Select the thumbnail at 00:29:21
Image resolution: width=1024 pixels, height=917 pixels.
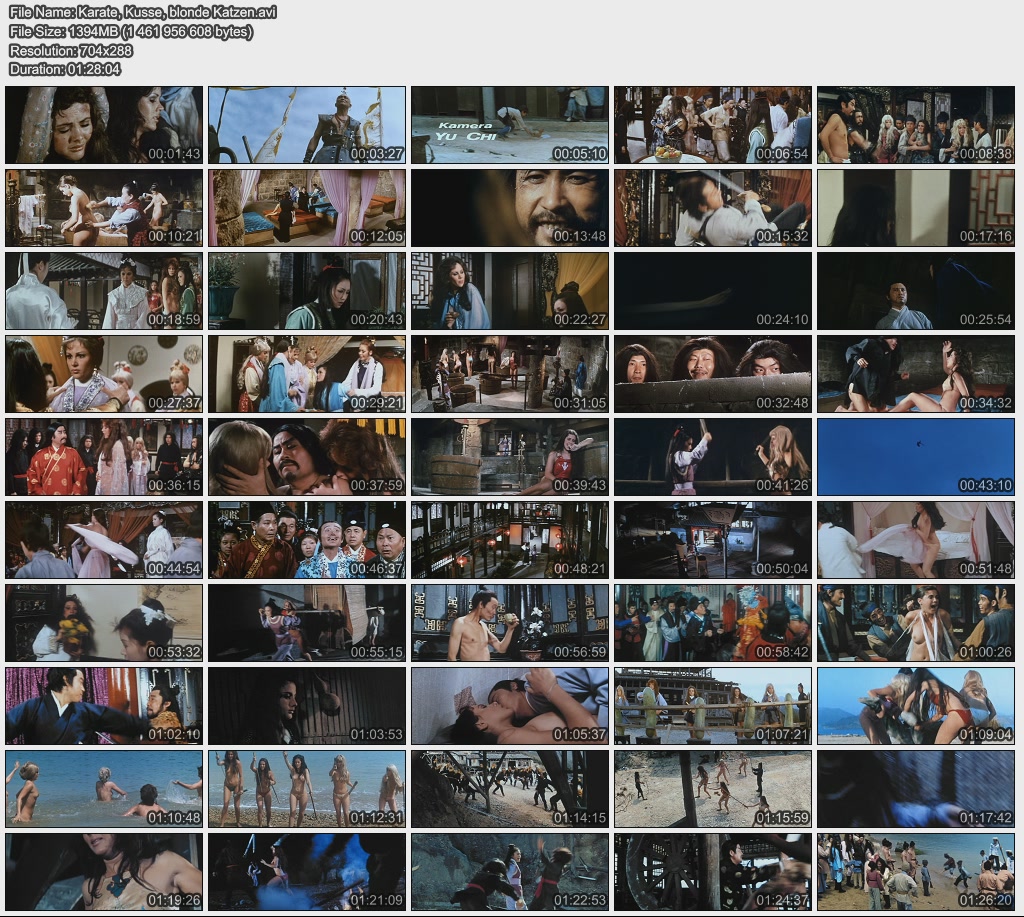pos(307,374)
